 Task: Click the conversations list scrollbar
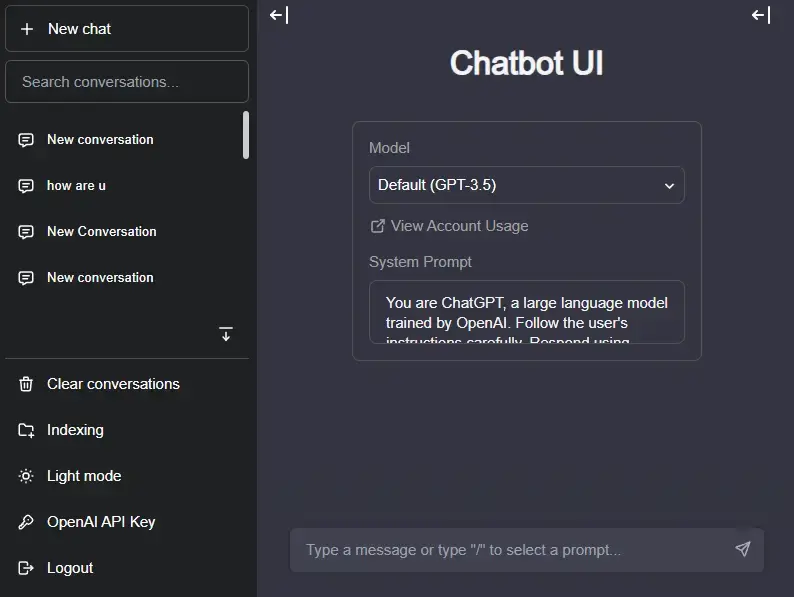[x=246, y=135]
